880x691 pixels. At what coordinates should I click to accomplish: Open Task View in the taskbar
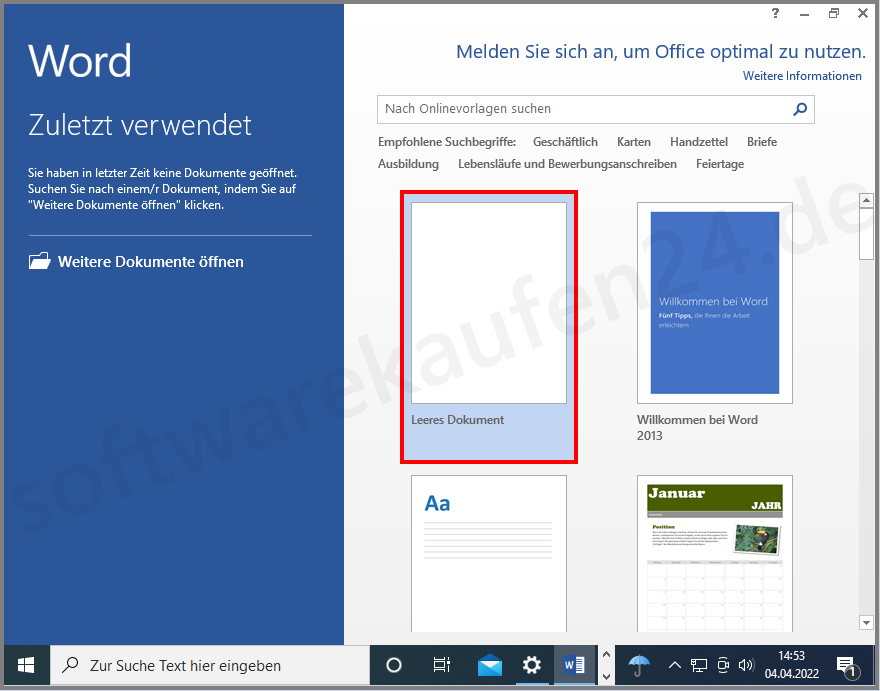[441, 665]
